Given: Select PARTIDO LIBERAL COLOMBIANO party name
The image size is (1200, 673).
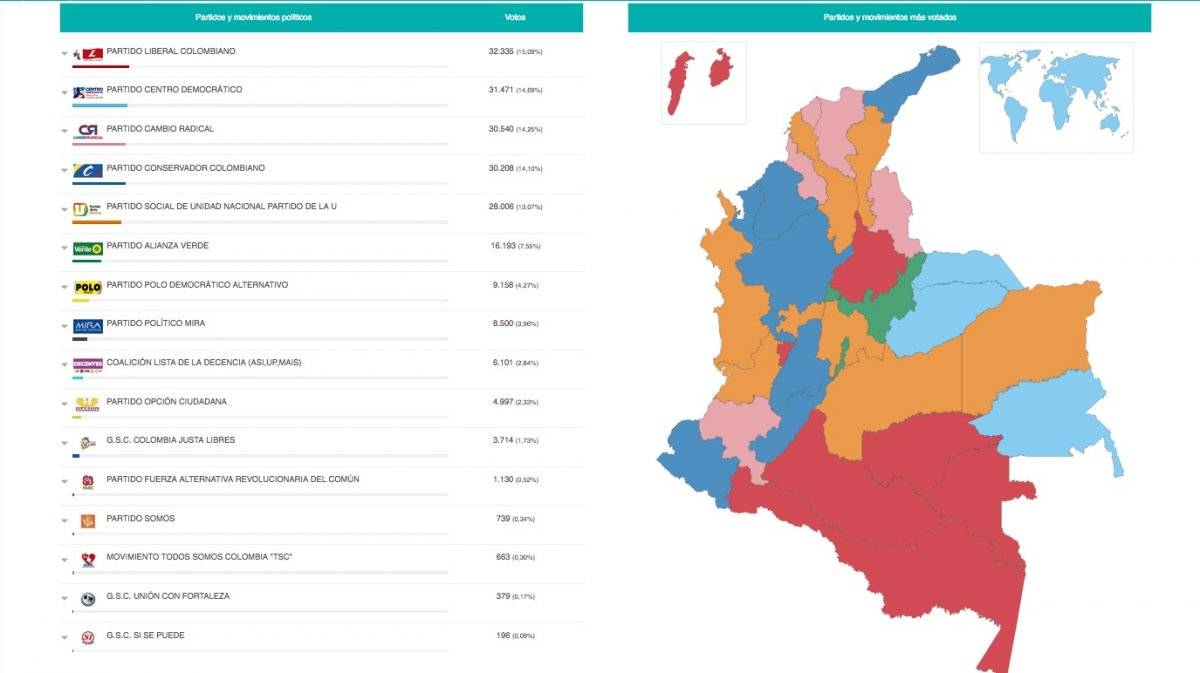Looking at the screenshot, I should point(171,51).
